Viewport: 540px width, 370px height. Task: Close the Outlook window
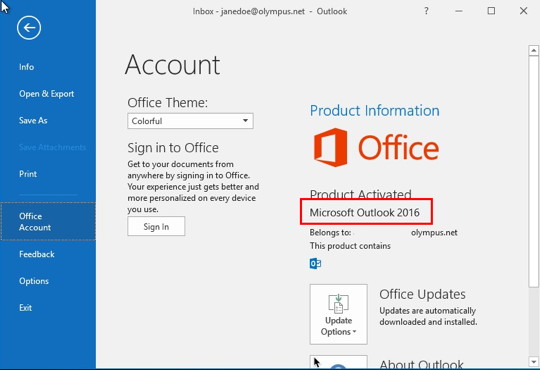(x=523, y=11)
